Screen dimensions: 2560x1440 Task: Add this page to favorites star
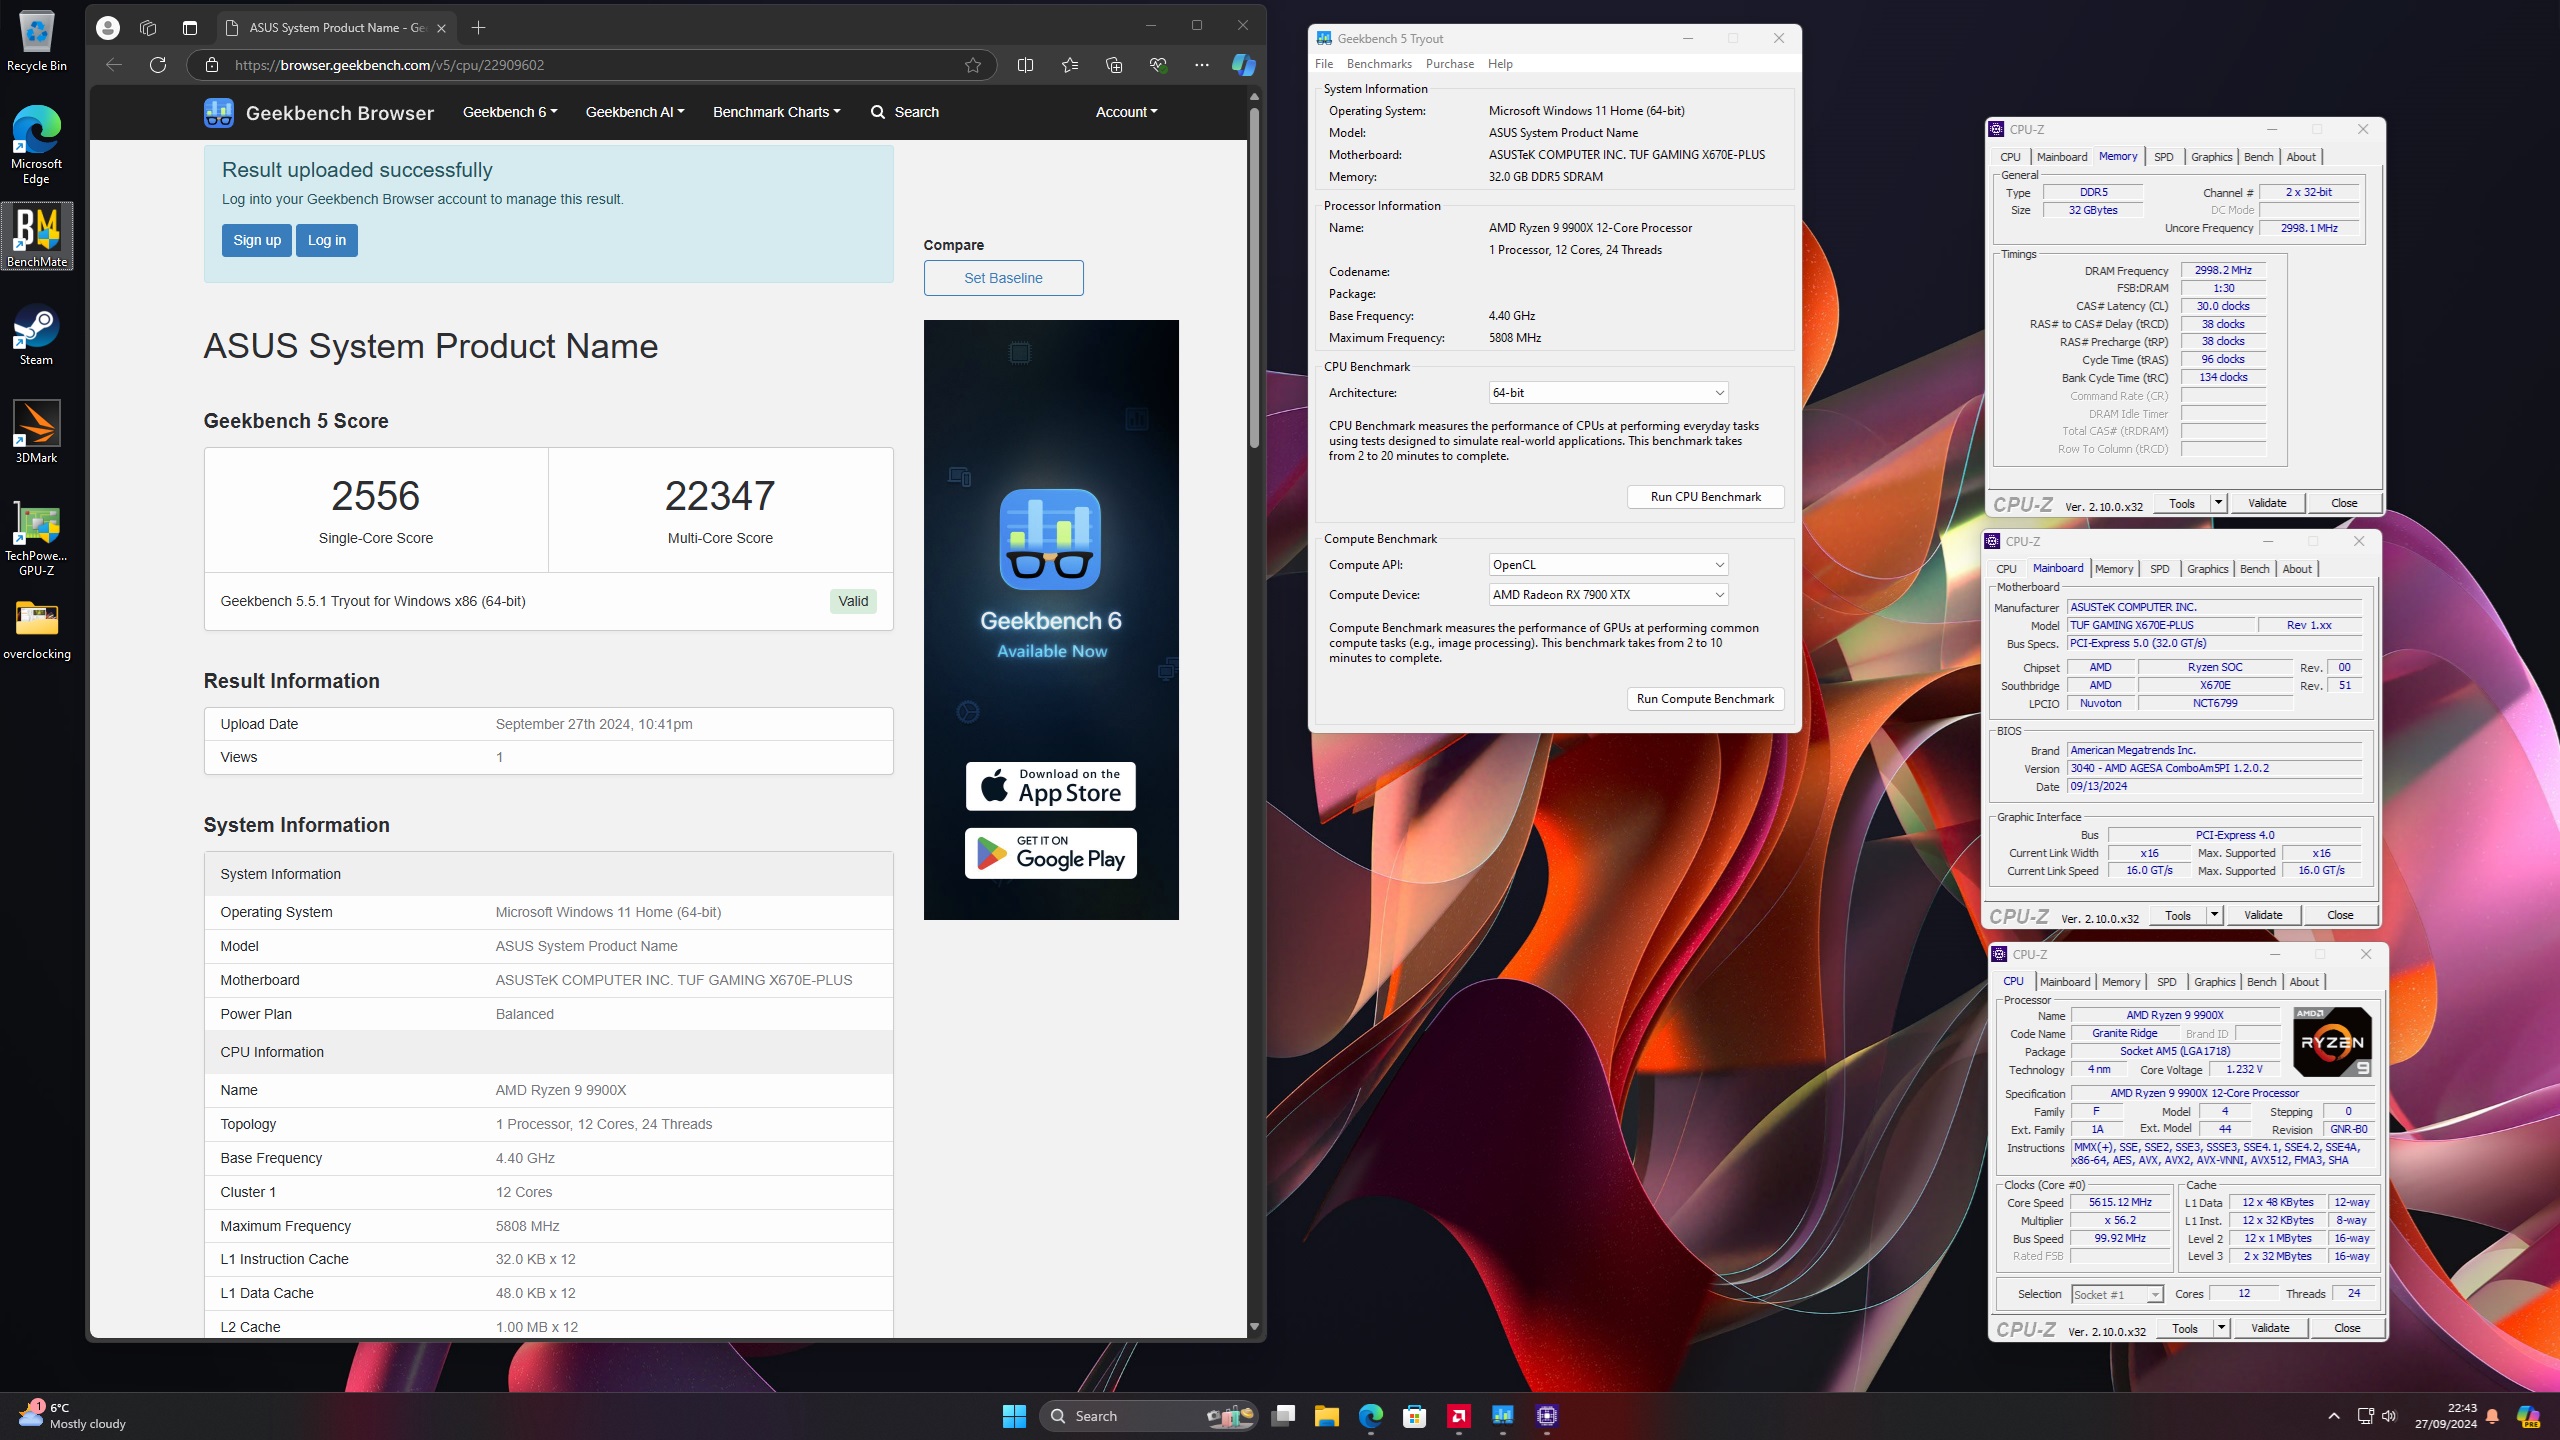(973, 65)
